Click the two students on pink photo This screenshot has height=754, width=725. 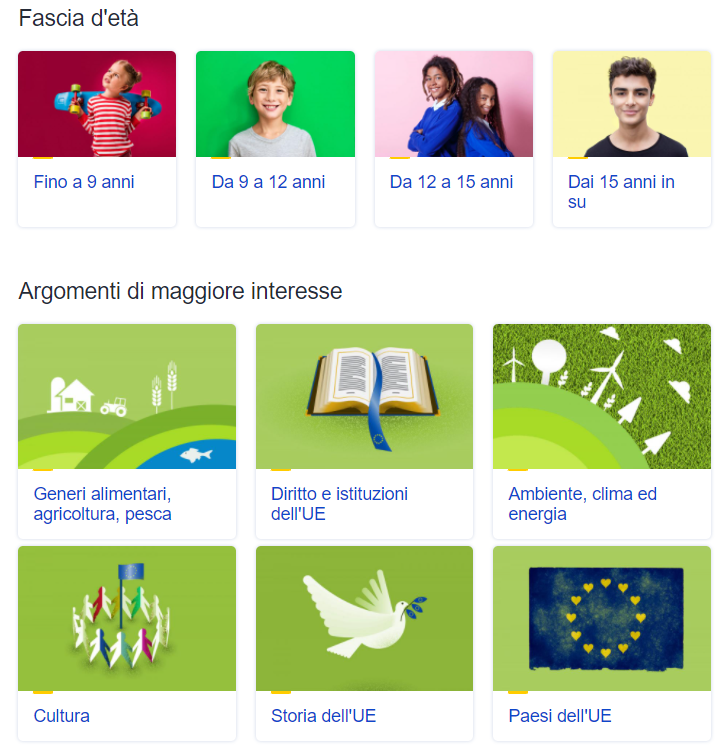click(454, 104)
